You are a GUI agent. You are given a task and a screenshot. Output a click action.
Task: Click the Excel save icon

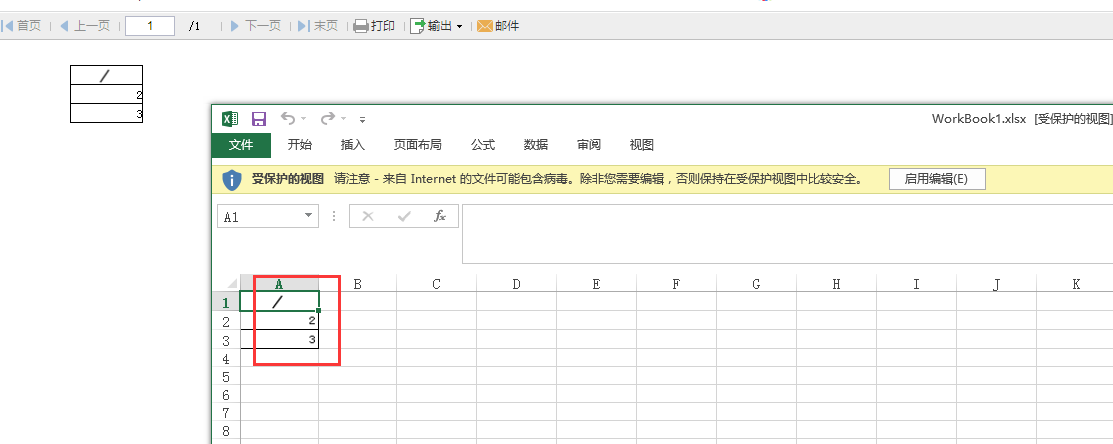[x=259, y=118]
